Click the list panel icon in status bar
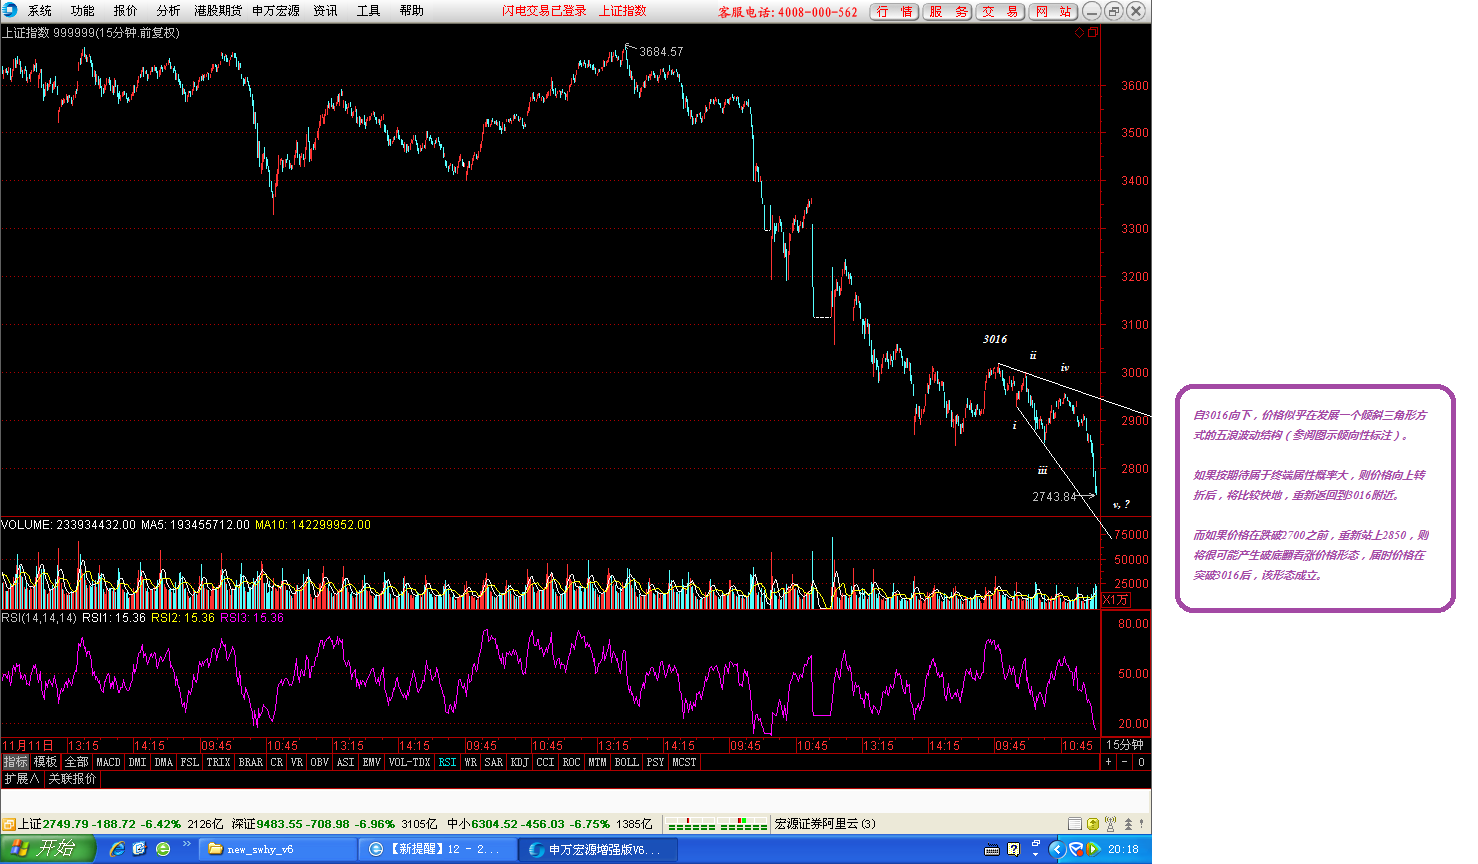The height and width of the screenshot is (864, 1478). pos(1075,824)
